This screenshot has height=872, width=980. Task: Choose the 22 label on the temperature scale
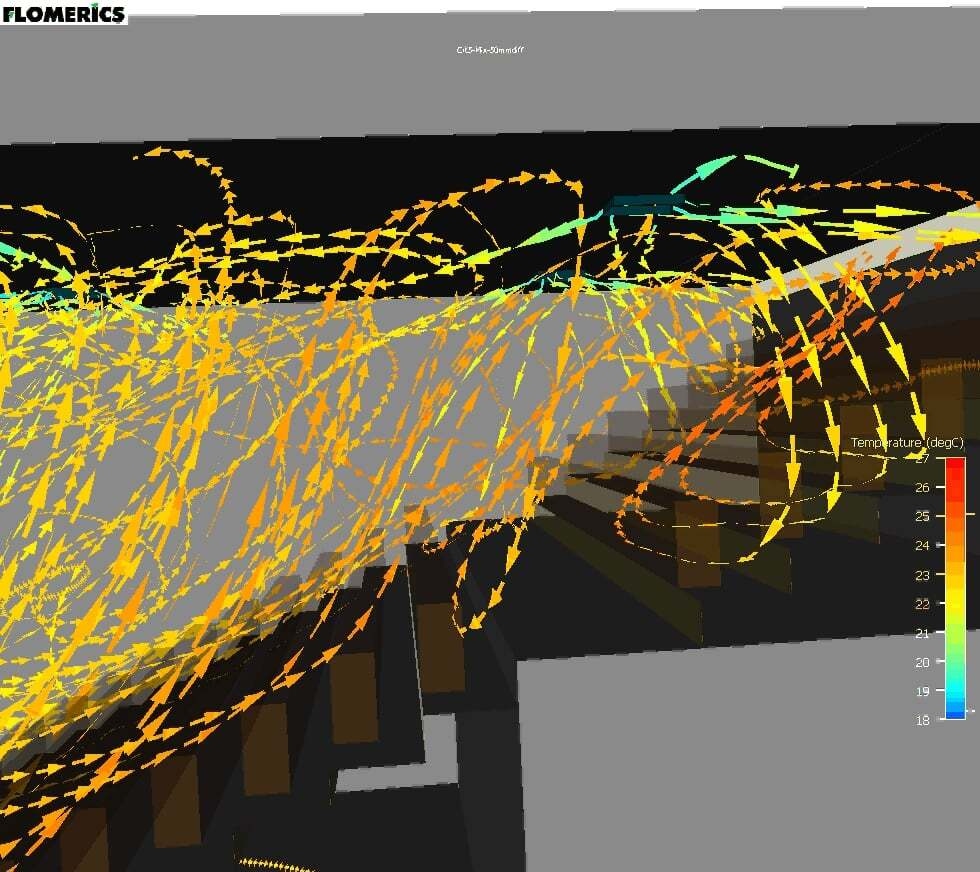(924, 603)
